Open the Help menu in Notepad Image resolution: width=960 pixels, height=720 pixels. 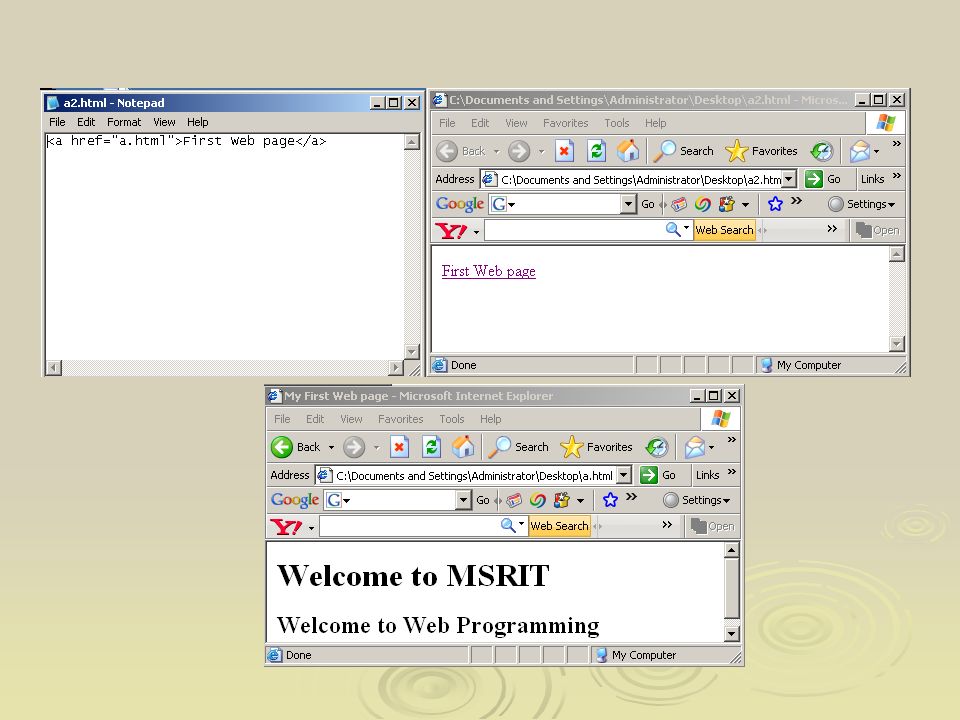[x=197, y=122]
